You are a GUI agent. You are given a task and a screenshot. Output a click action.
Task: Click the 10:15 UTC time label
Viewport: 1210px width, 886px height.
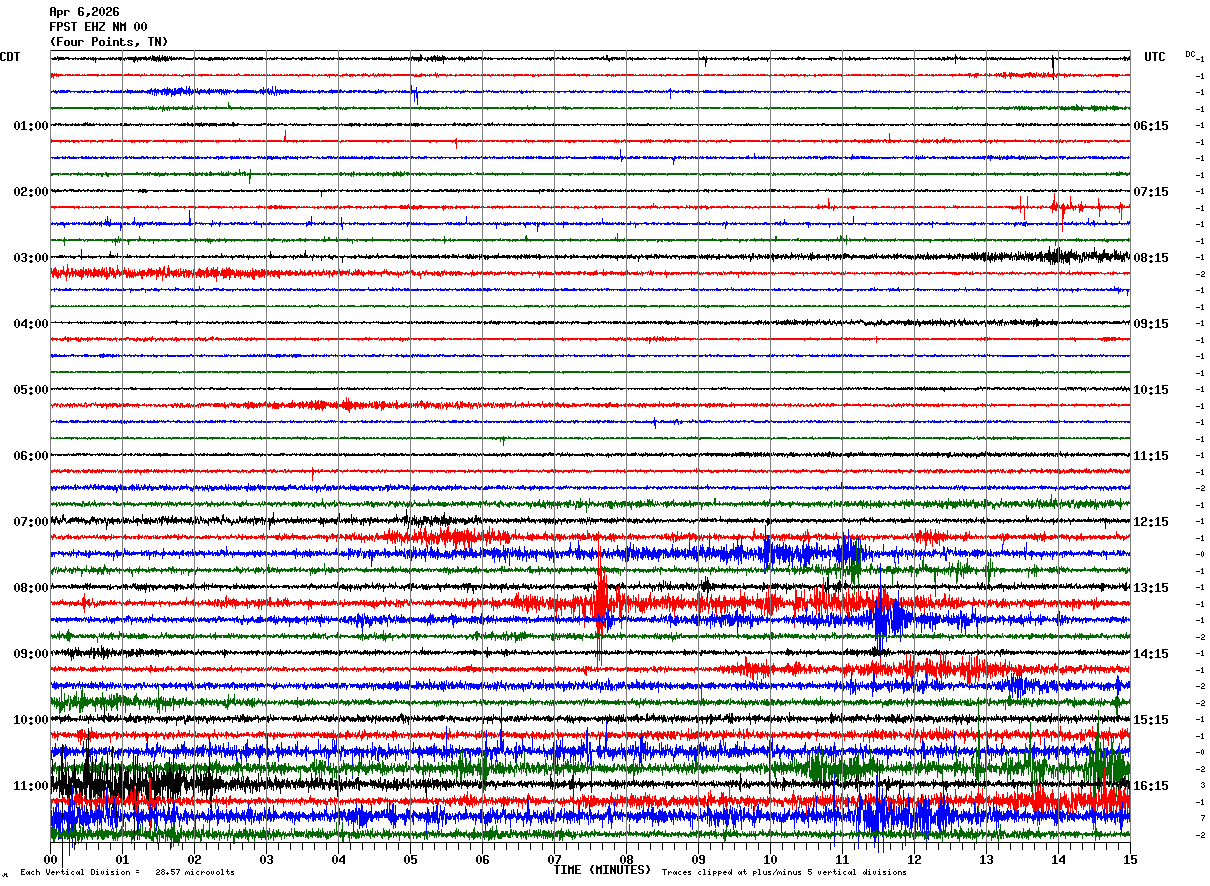pos(1151,390)
